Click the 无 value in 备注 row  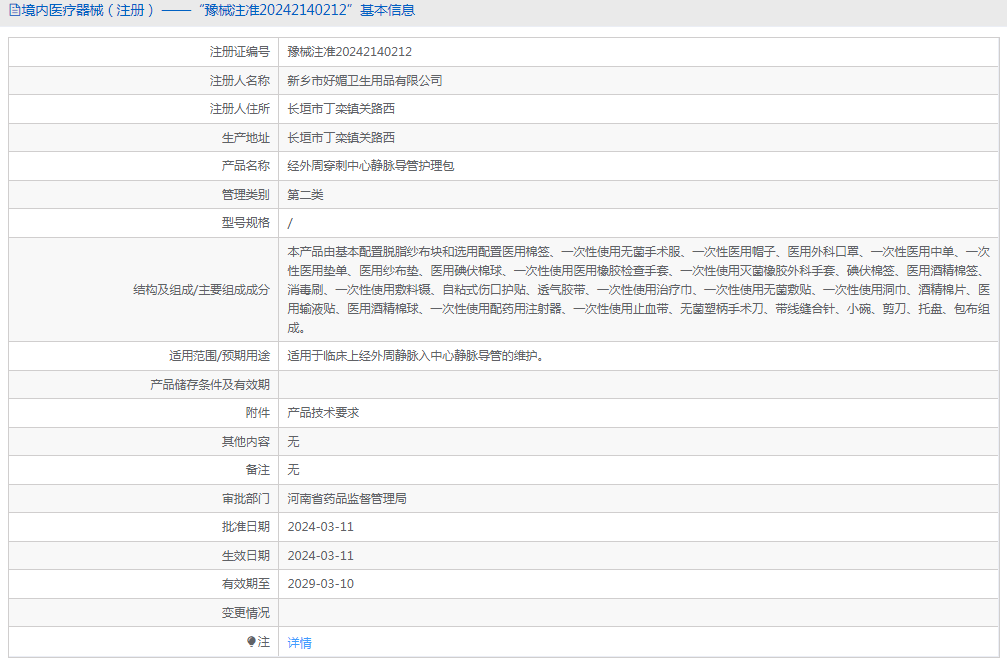pos(293,470)
